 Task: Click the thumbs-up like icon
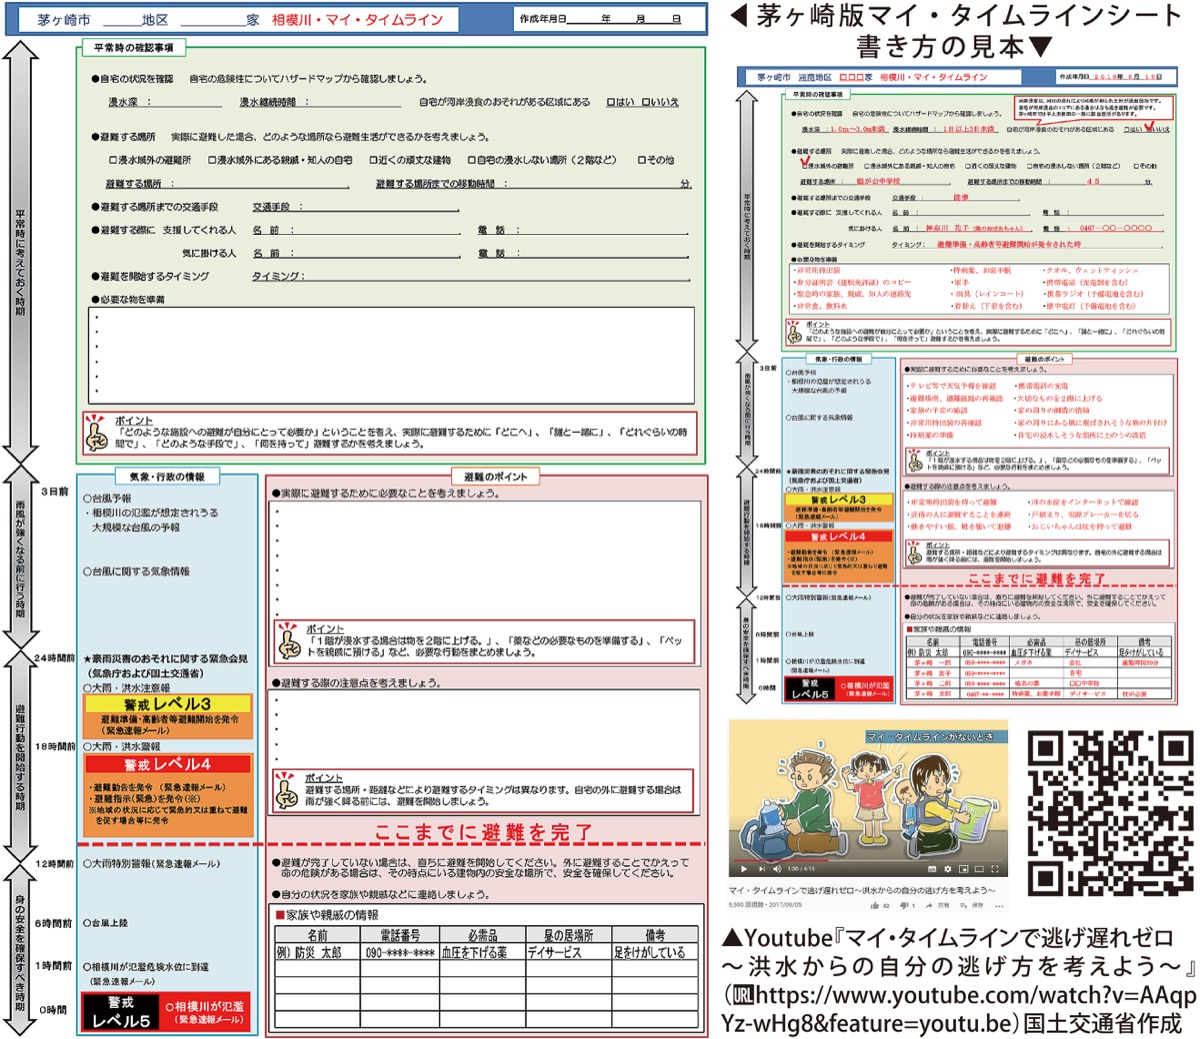pos(873,905)
